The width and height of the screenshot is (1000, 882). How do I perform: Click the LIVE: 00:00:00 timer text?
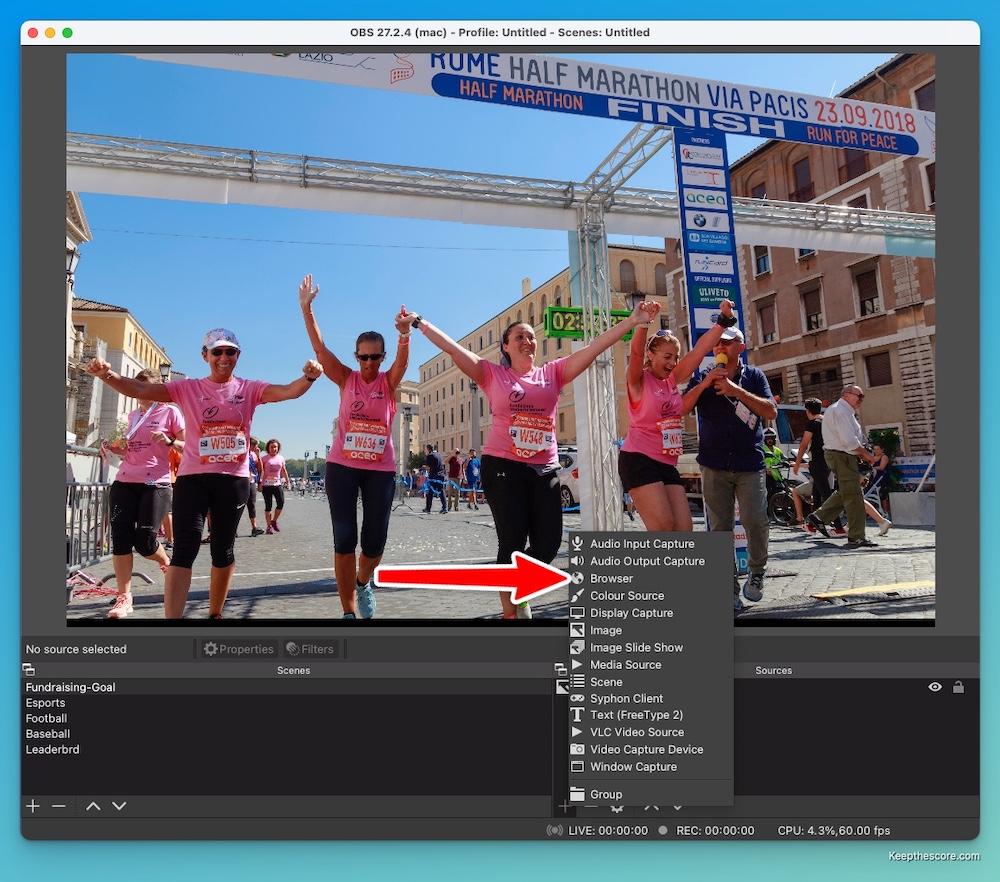click(608, 830)
